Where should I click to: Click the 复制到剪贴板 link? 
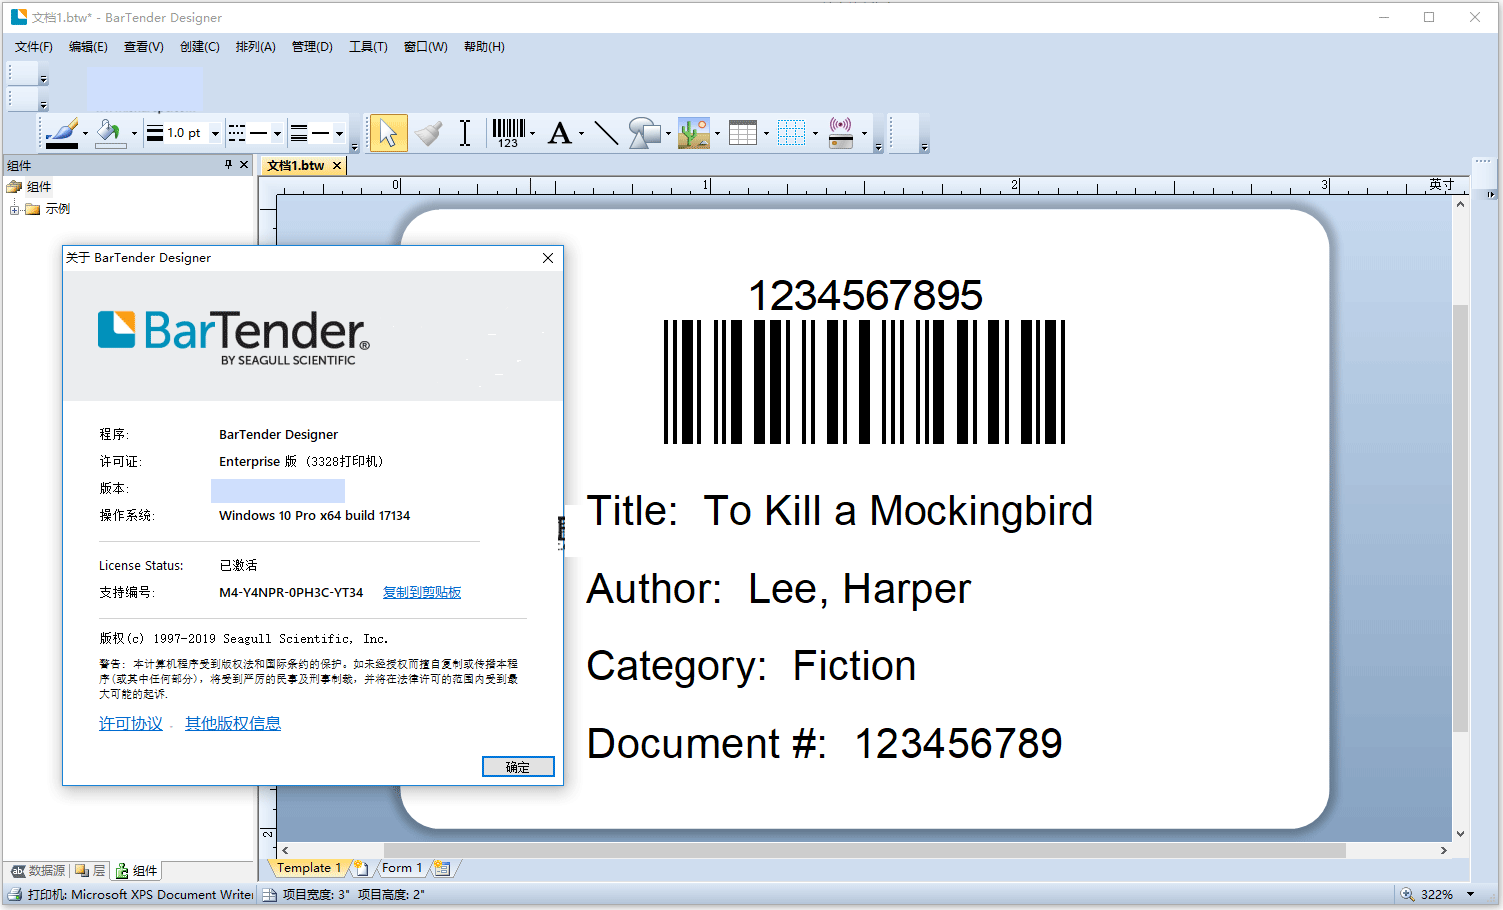(x=422, y=593)
